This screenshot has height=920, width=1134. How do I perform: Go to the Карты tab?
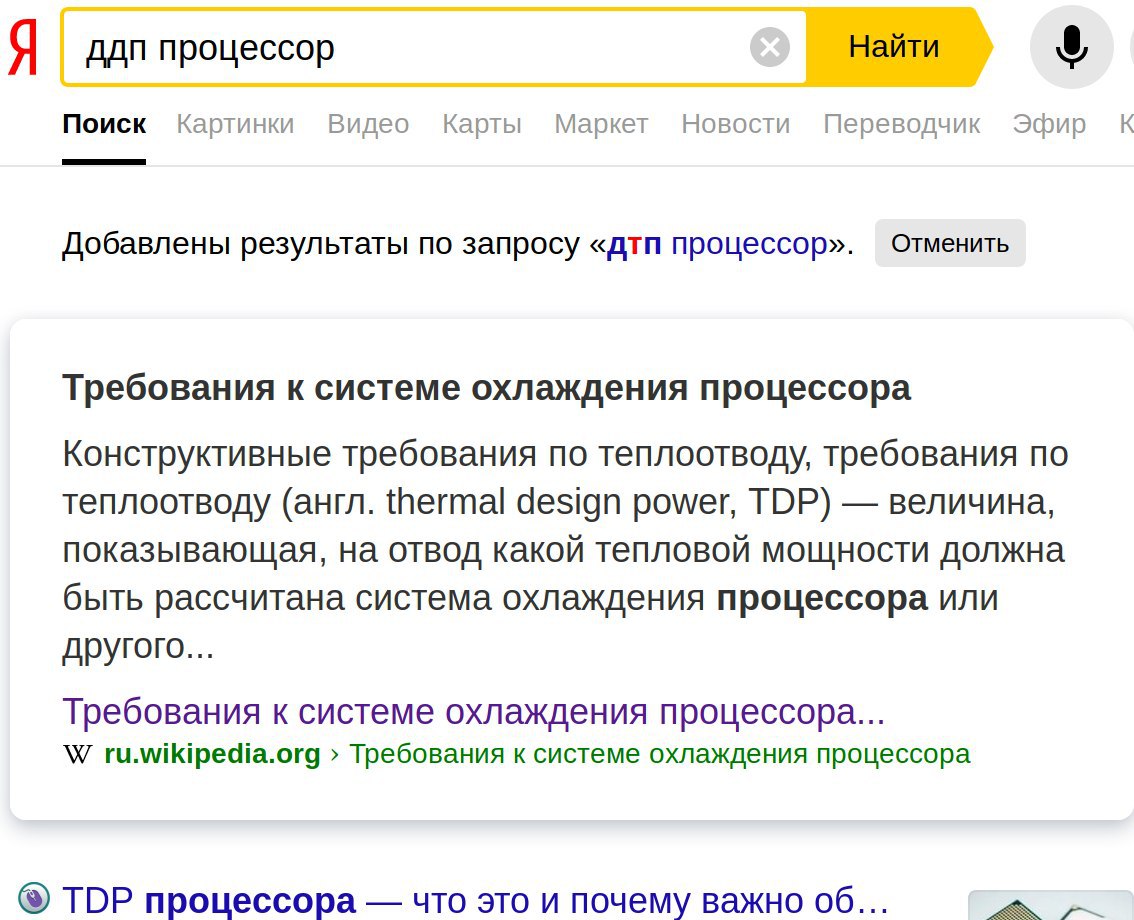point(482,124)
